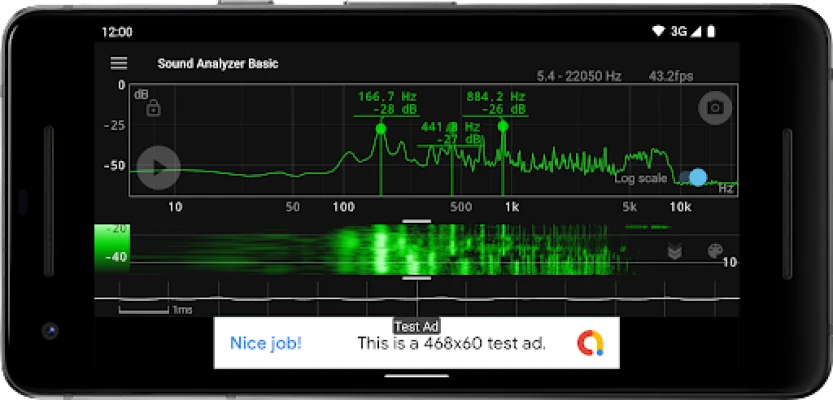
Task: Tap the lower spectrogram resize handle
Action: 416,278
